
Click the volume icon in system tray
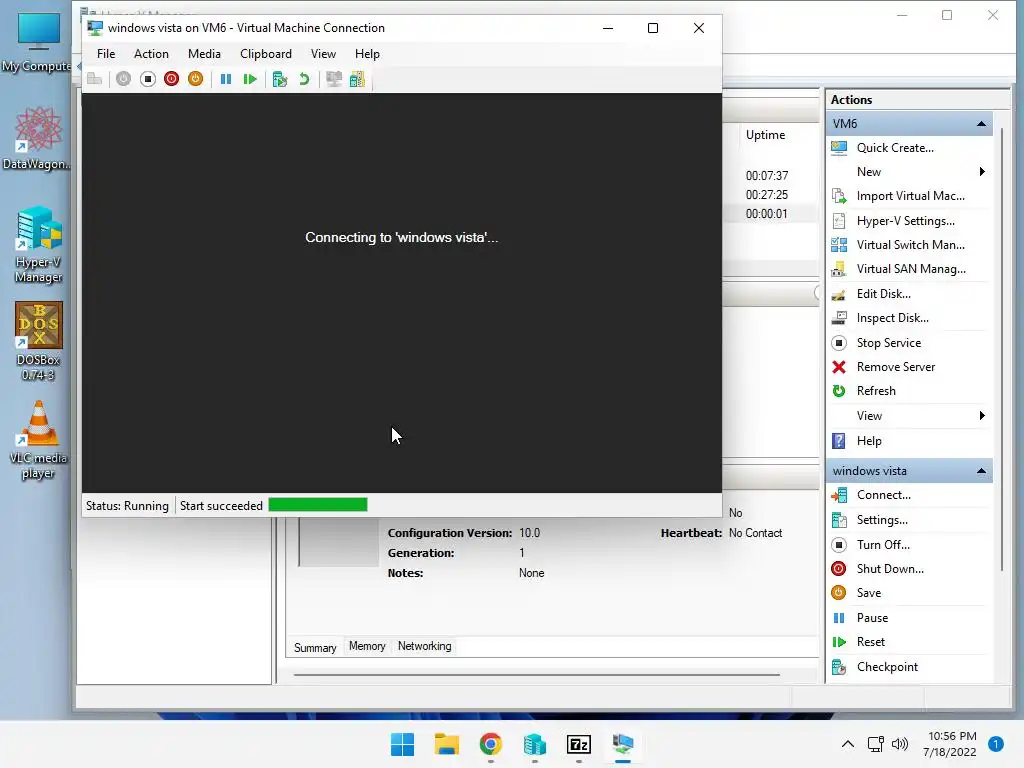(899, 744)
